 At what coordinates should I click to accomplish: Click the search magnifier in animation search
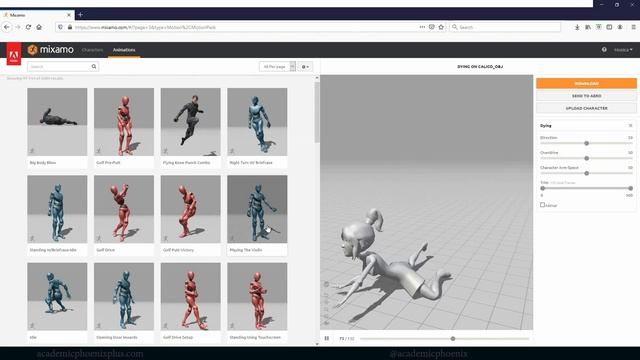[x=94, y=67]
